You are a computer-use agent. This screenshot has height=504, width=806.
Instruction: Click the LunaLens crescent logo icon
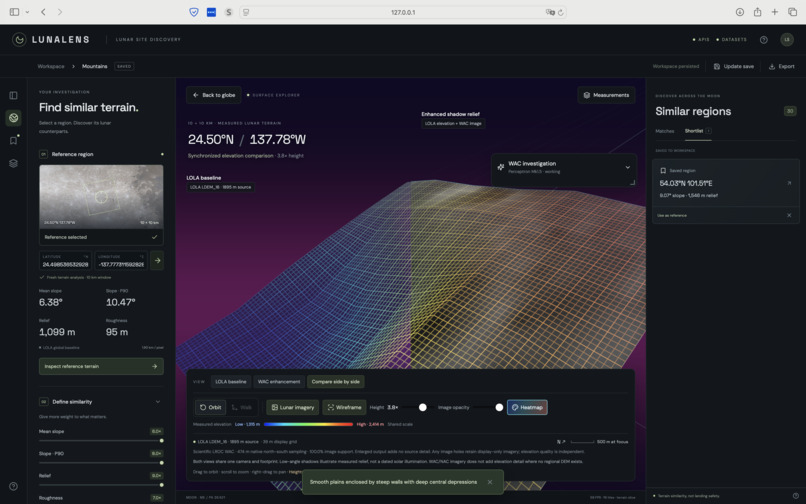pyautogui.click(x=19, y=40)
